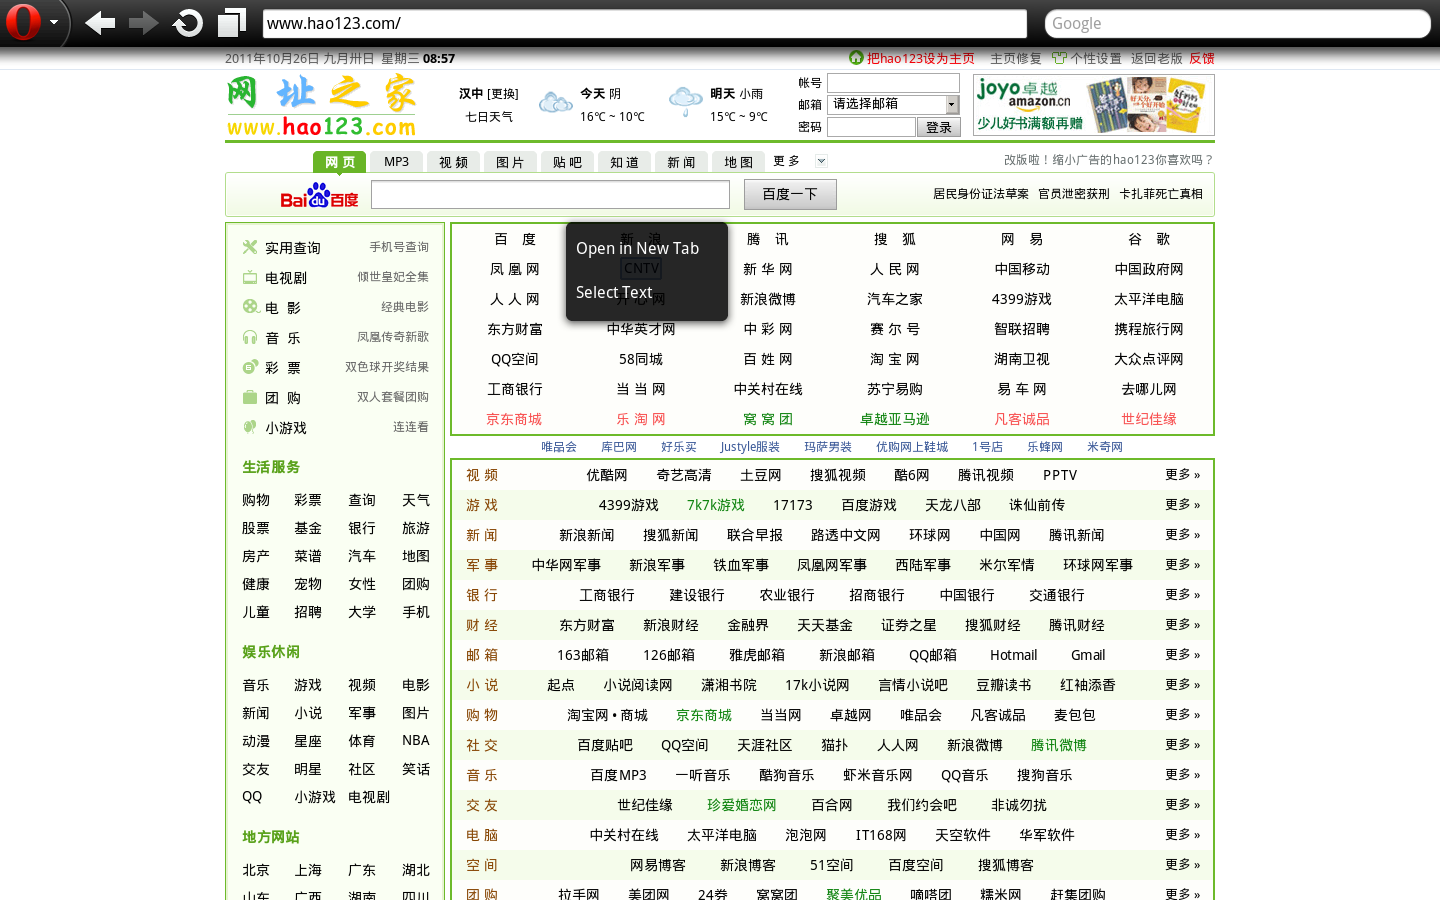Open the 淘宝网 link

[895, 359]
